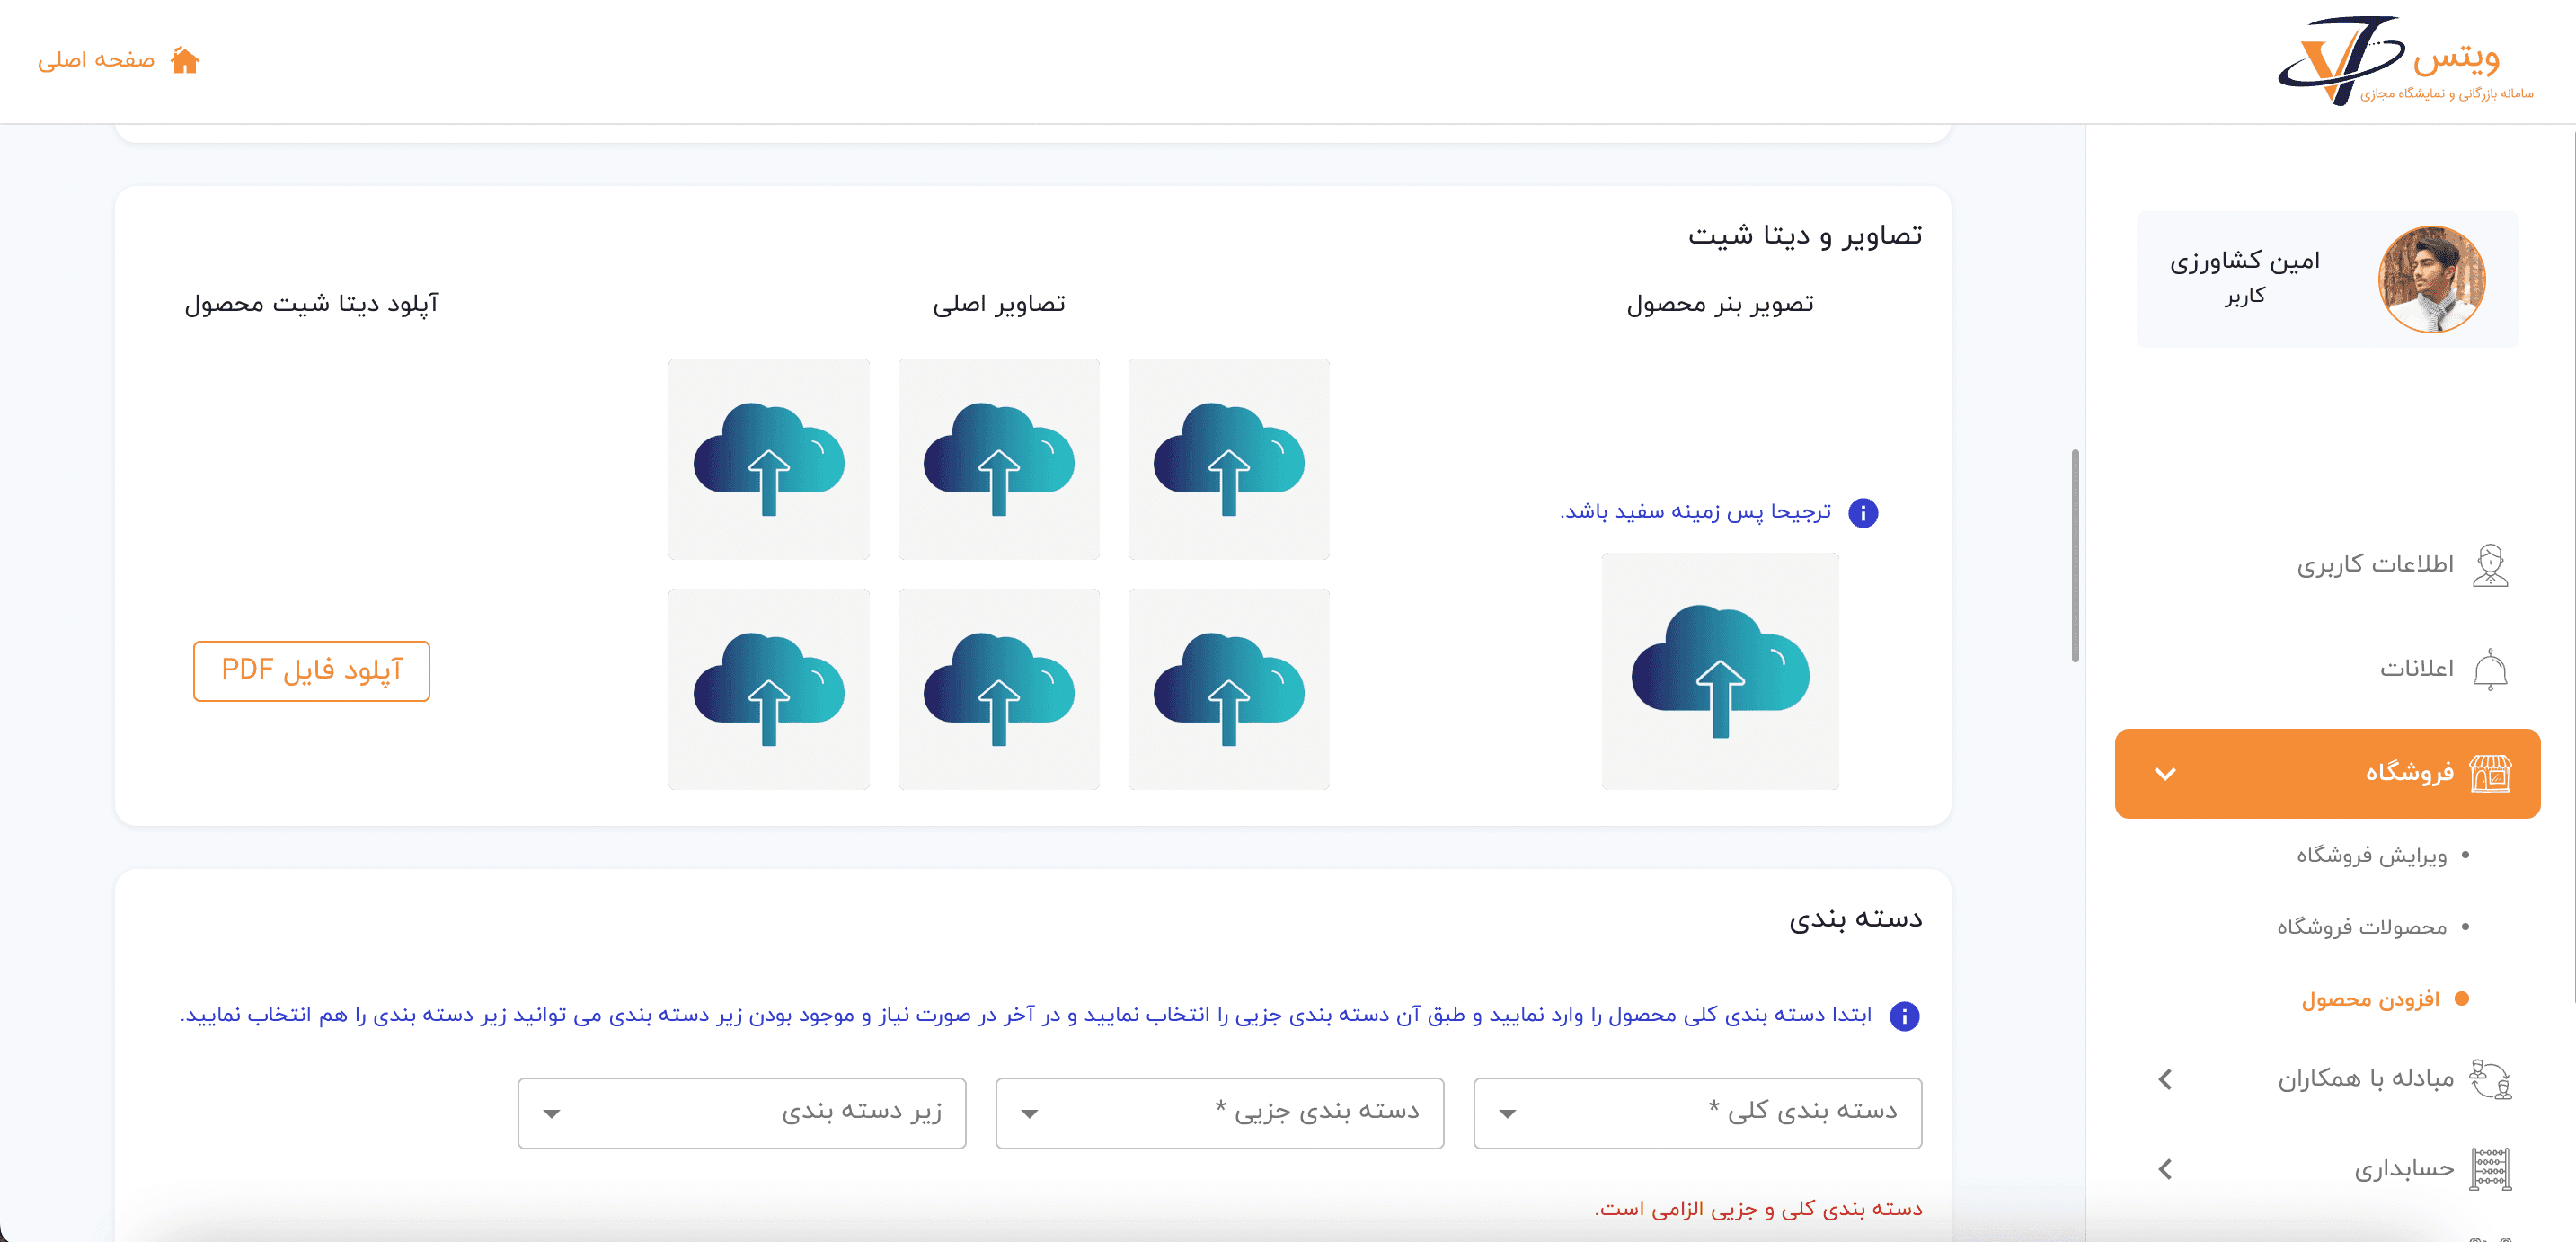Click the آپلود فایل PDF button
The image size is (2576, 1242).
[311, 671]
